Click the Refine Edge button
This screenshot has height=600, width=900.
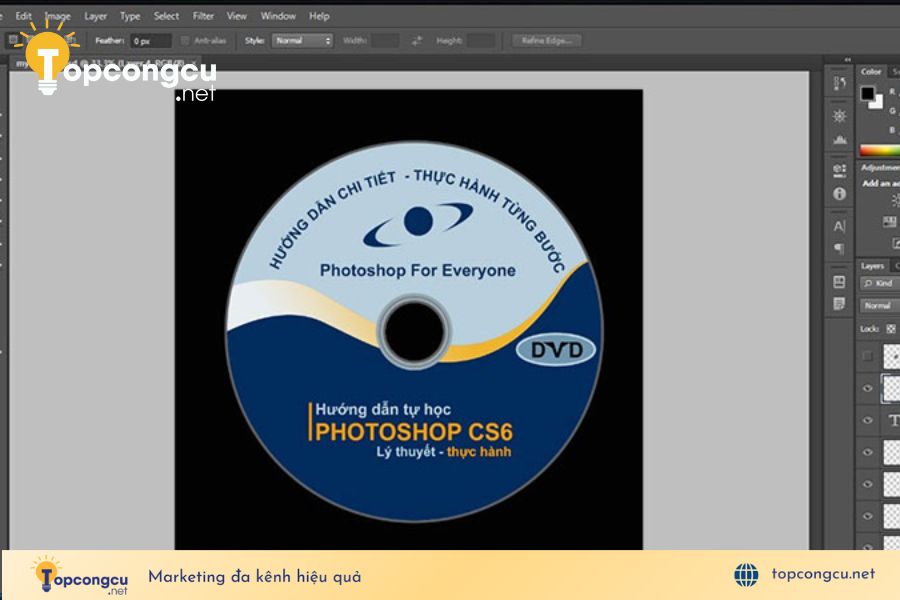(x=546, y=41)
